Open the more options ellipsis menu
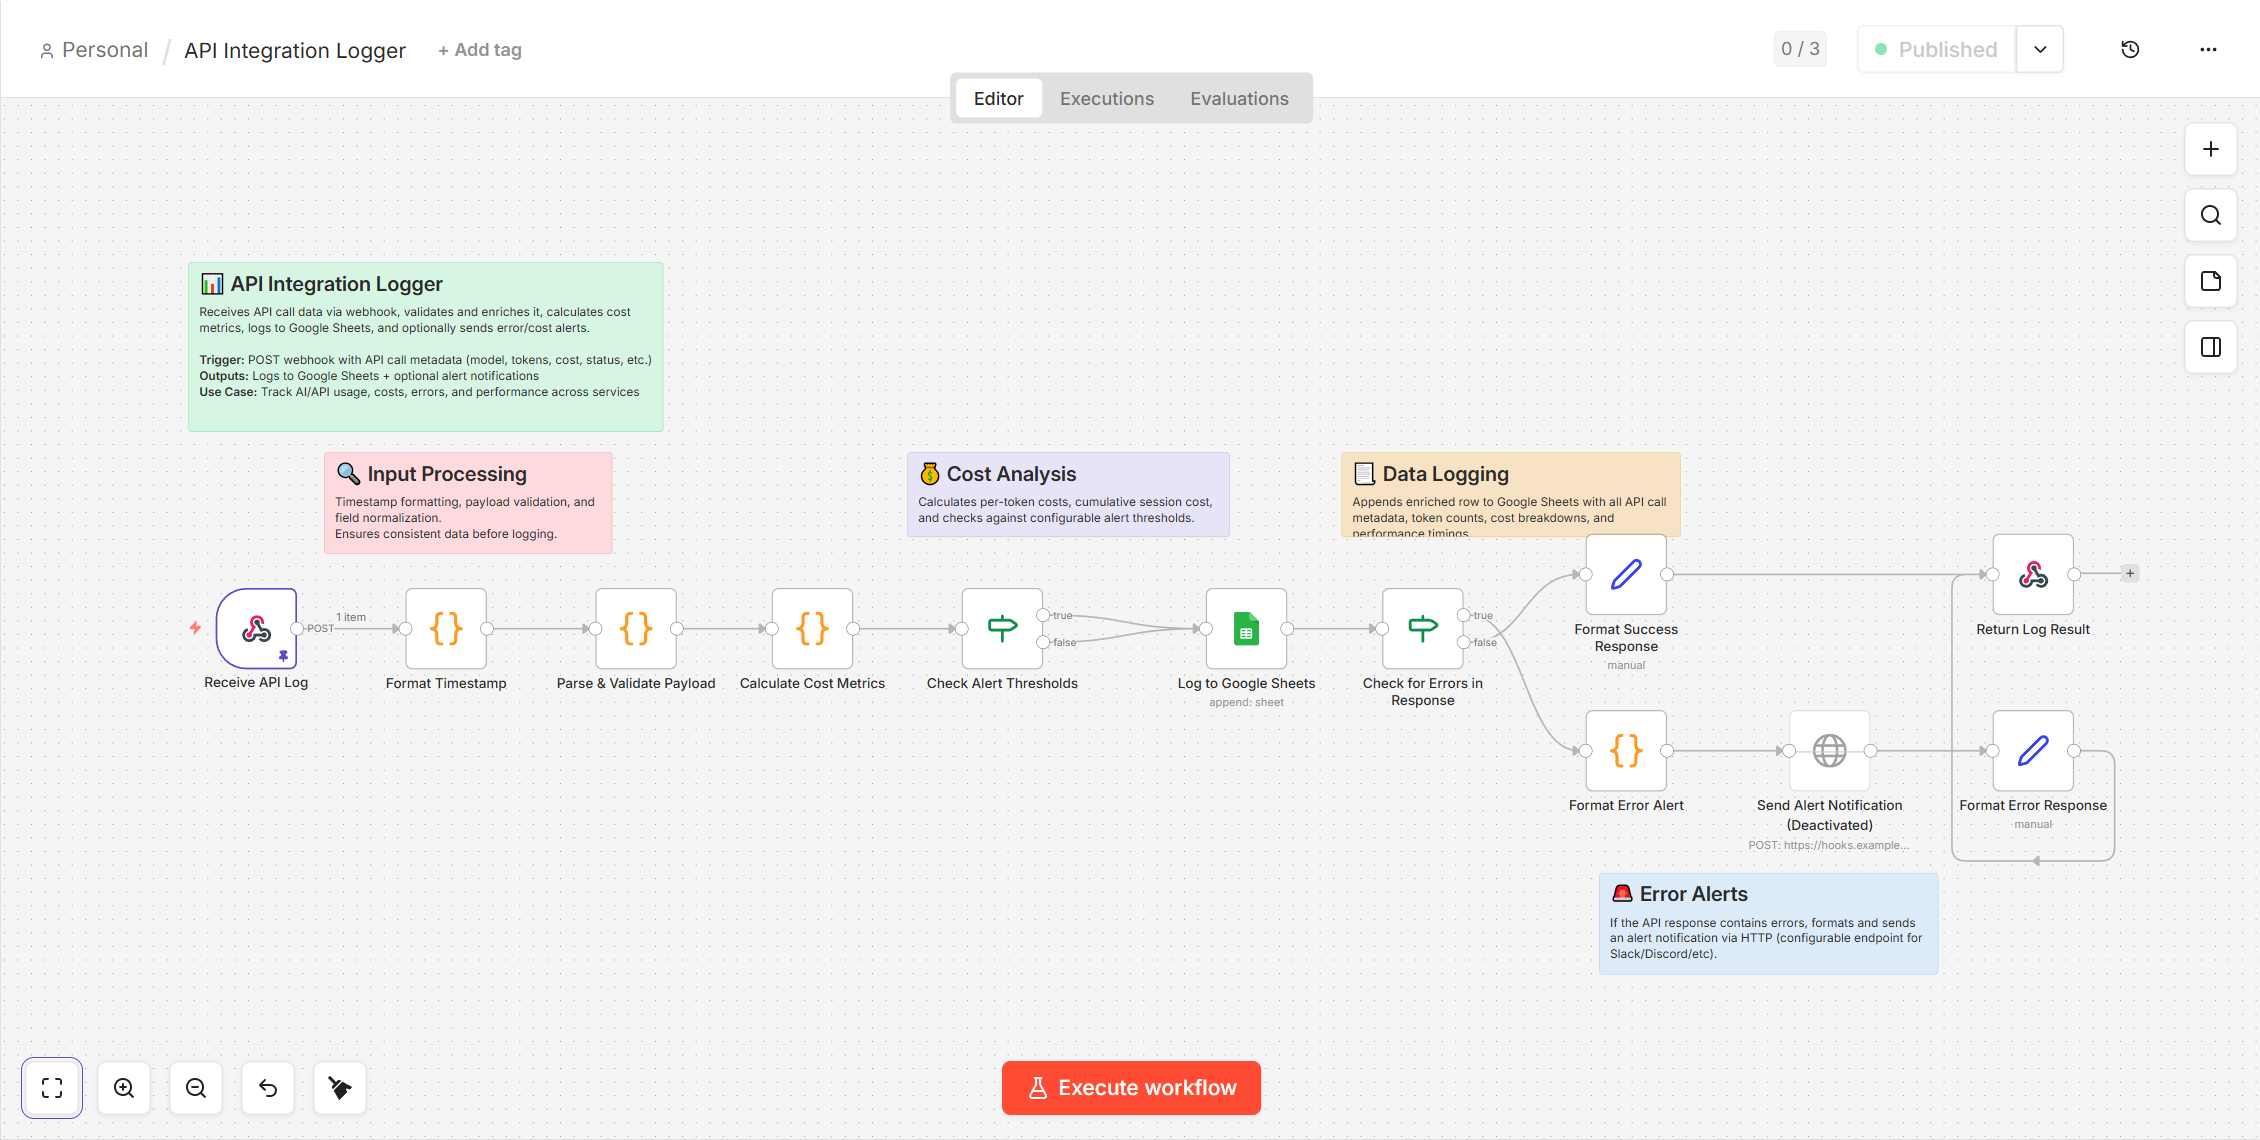Image resolution: width=2260 pixels, height=1140 pixels. pyautogui.click(x=2209, y=49)
